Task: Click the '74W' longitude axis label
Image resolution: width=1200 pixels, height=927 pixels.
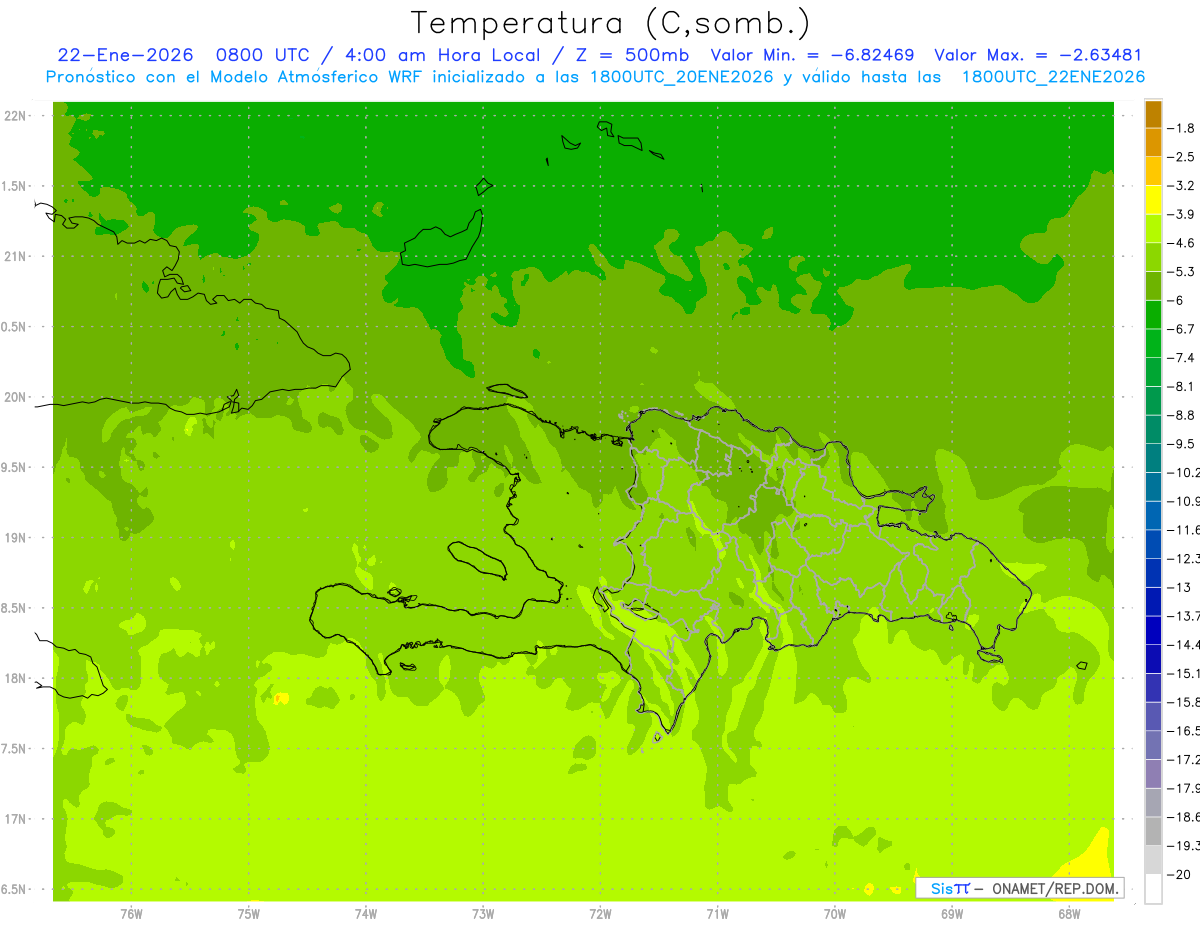Action: (365, 914)
